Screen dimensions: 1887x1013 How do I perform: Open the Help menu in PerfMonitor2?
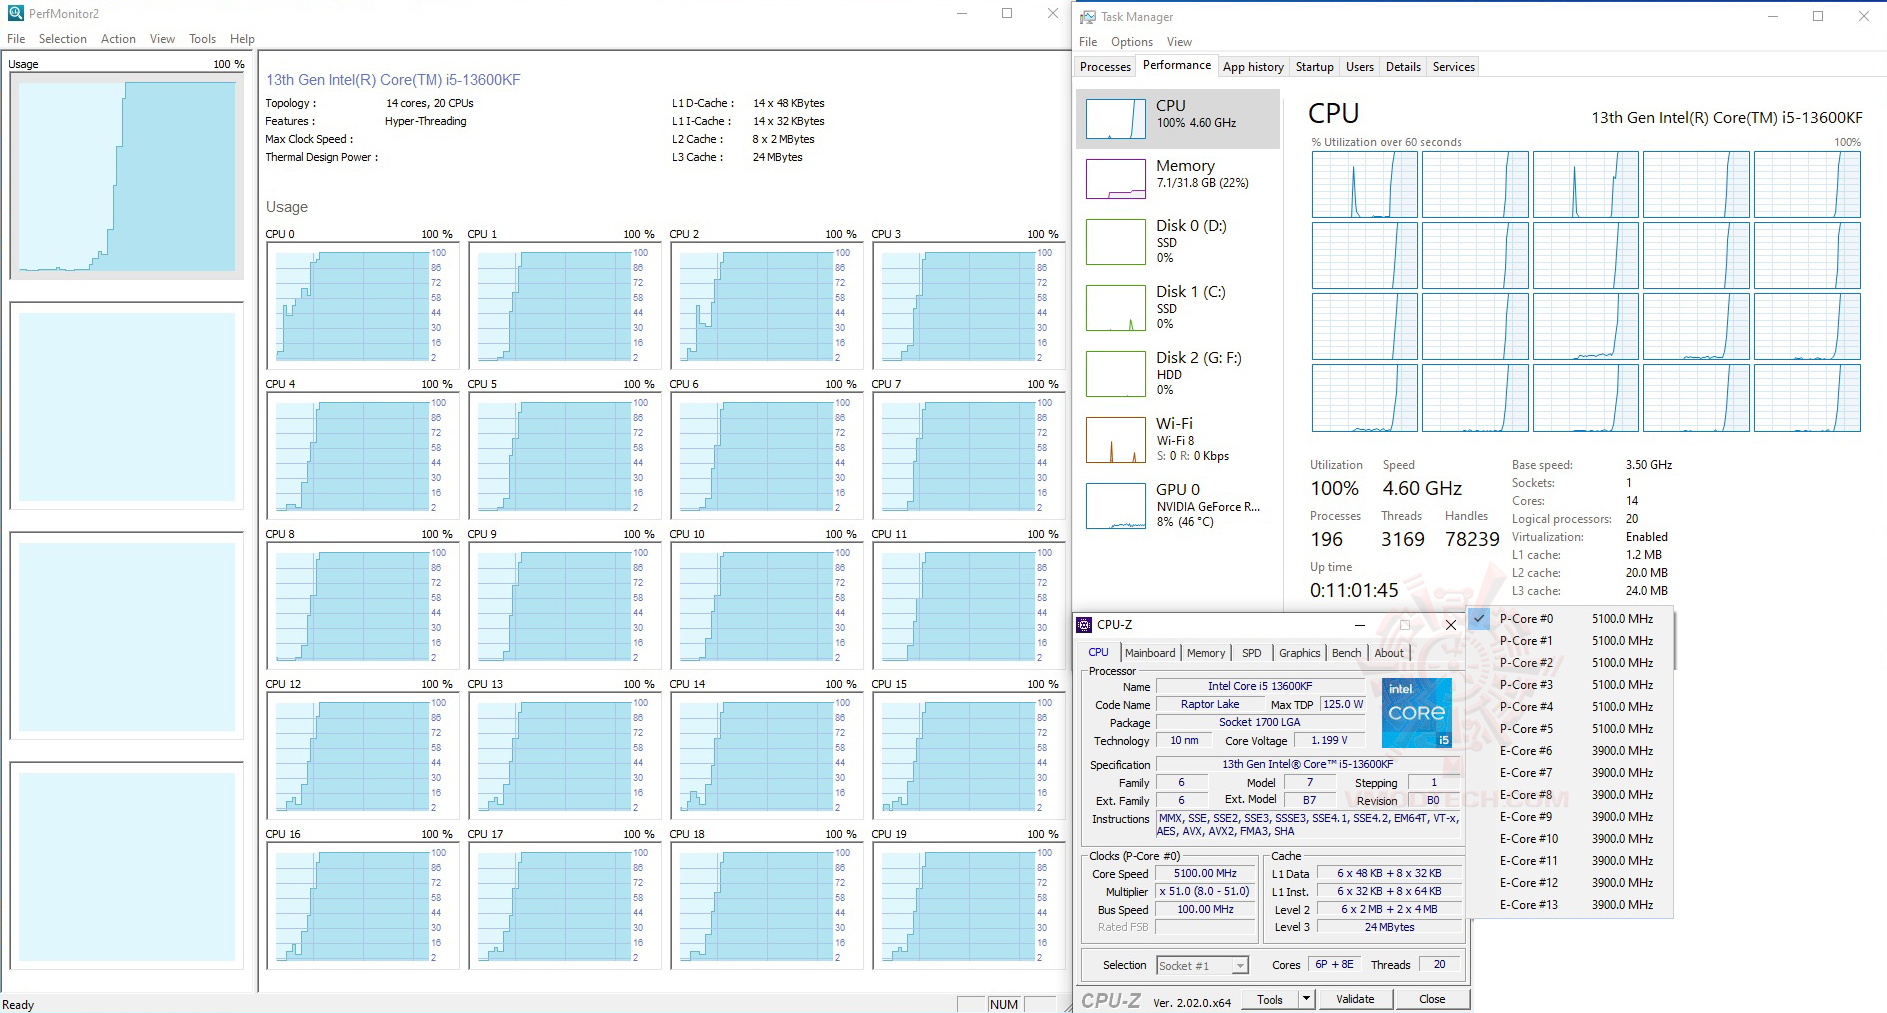click(x=242, y=39)
